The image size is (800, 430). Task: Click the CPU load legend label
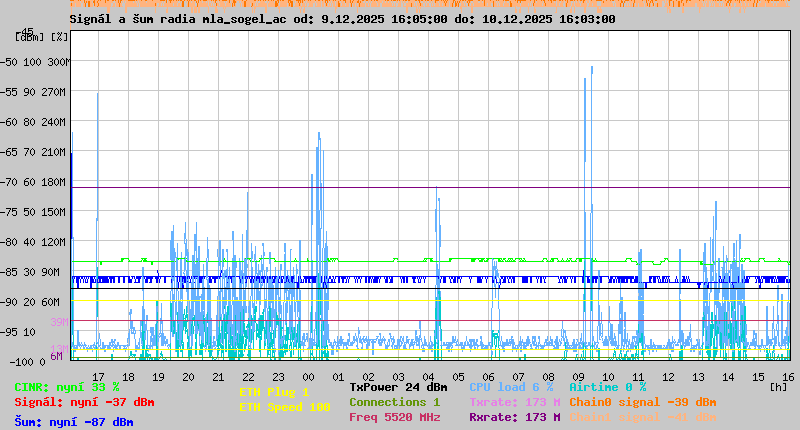(511, 387)
